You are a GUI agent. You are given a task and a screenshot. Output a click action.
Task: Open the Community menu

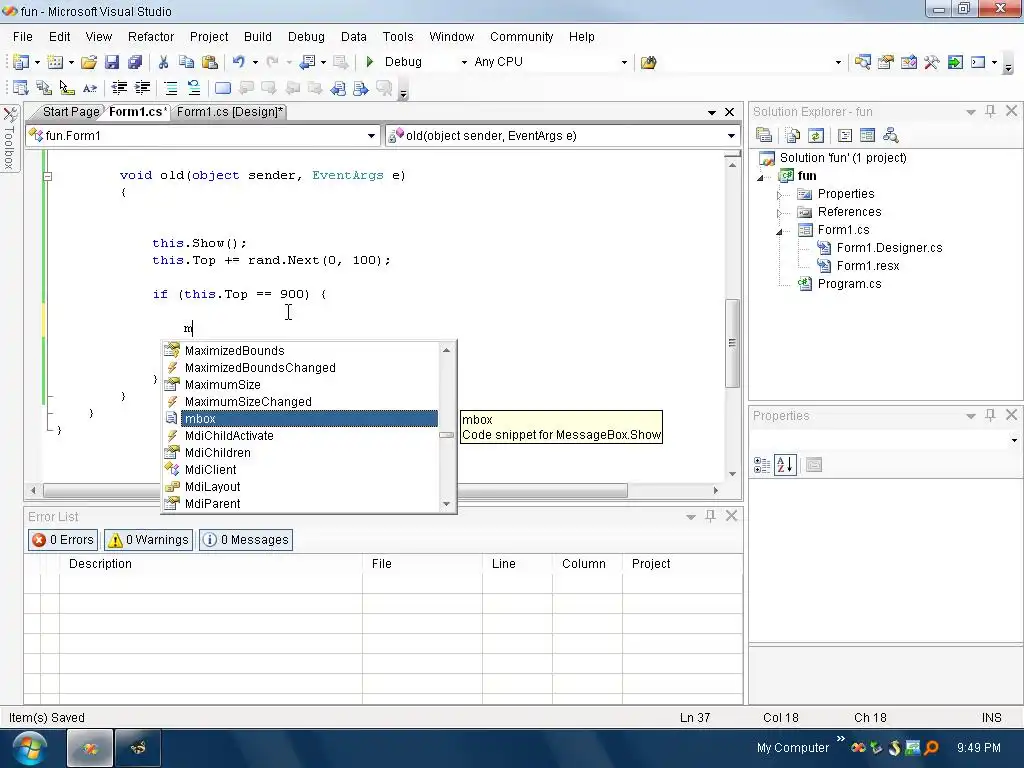click(521, 37)
